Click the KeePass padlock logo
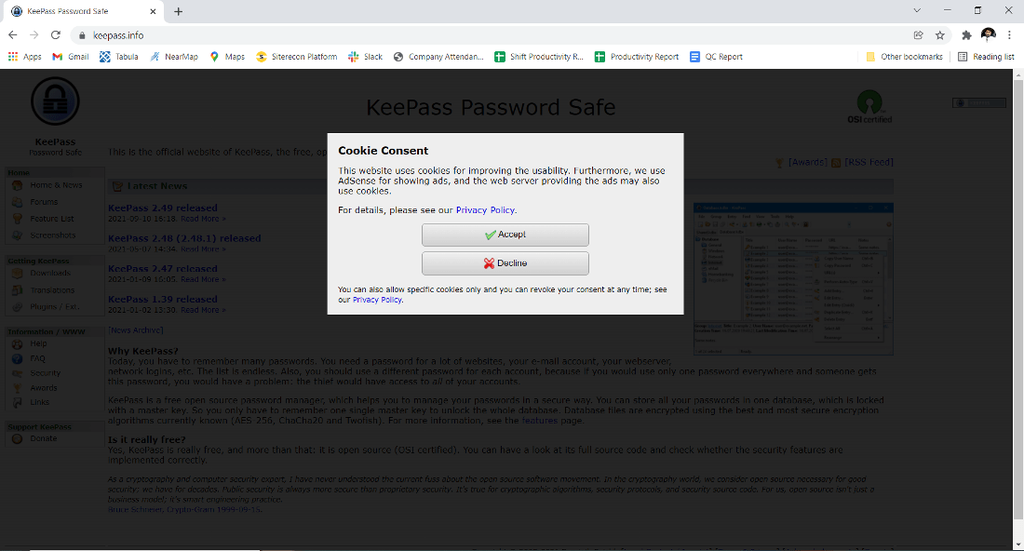This screenshot has width=1024, height=551. [x=55, y=101]
